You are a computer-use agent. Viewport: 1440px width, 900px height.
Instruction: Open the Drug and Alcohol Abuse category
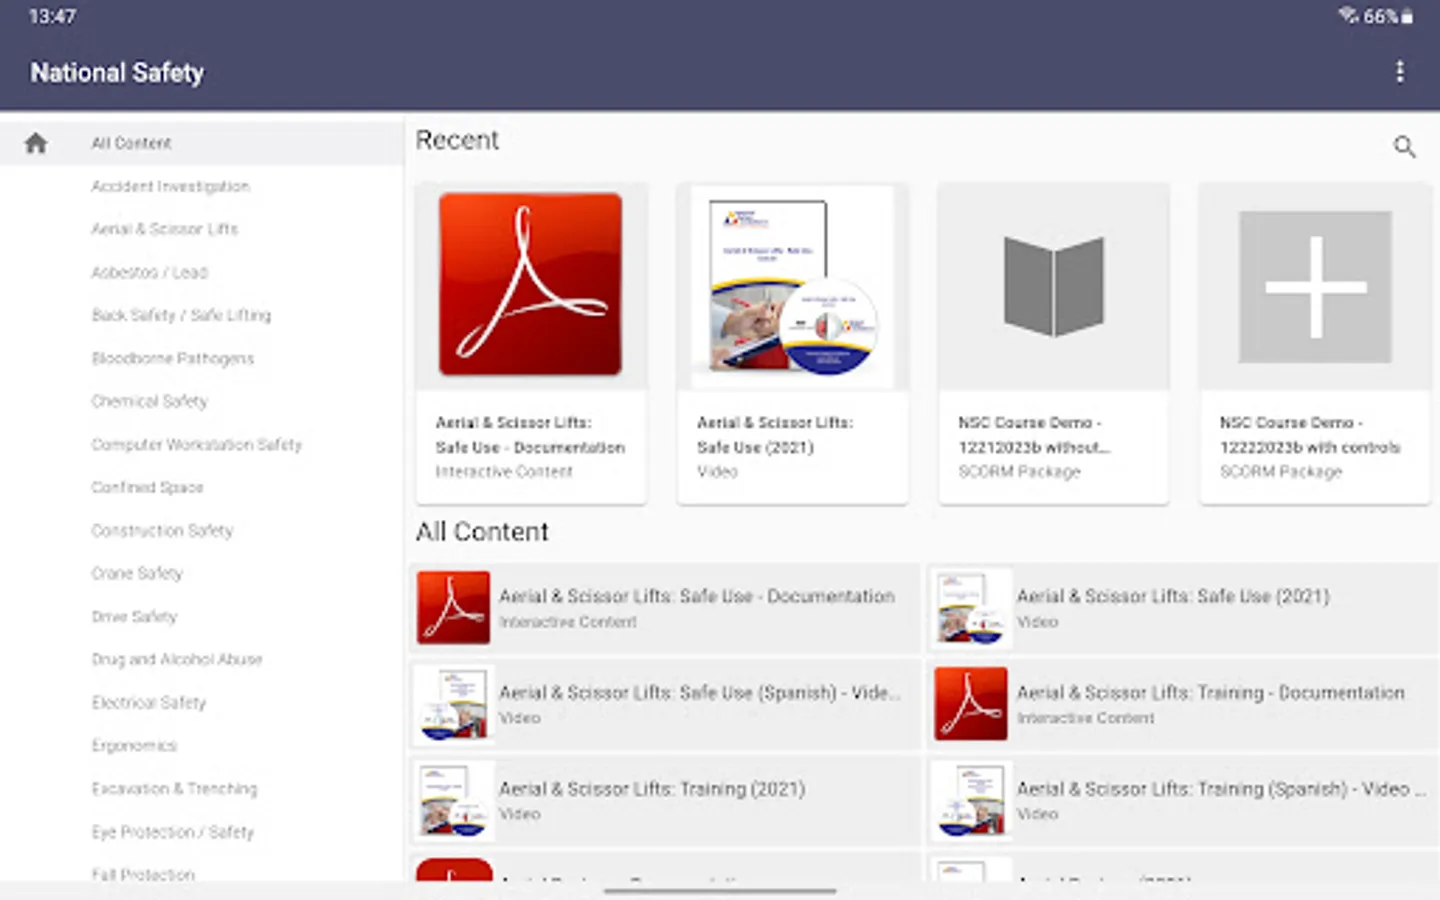pos(177,659)
